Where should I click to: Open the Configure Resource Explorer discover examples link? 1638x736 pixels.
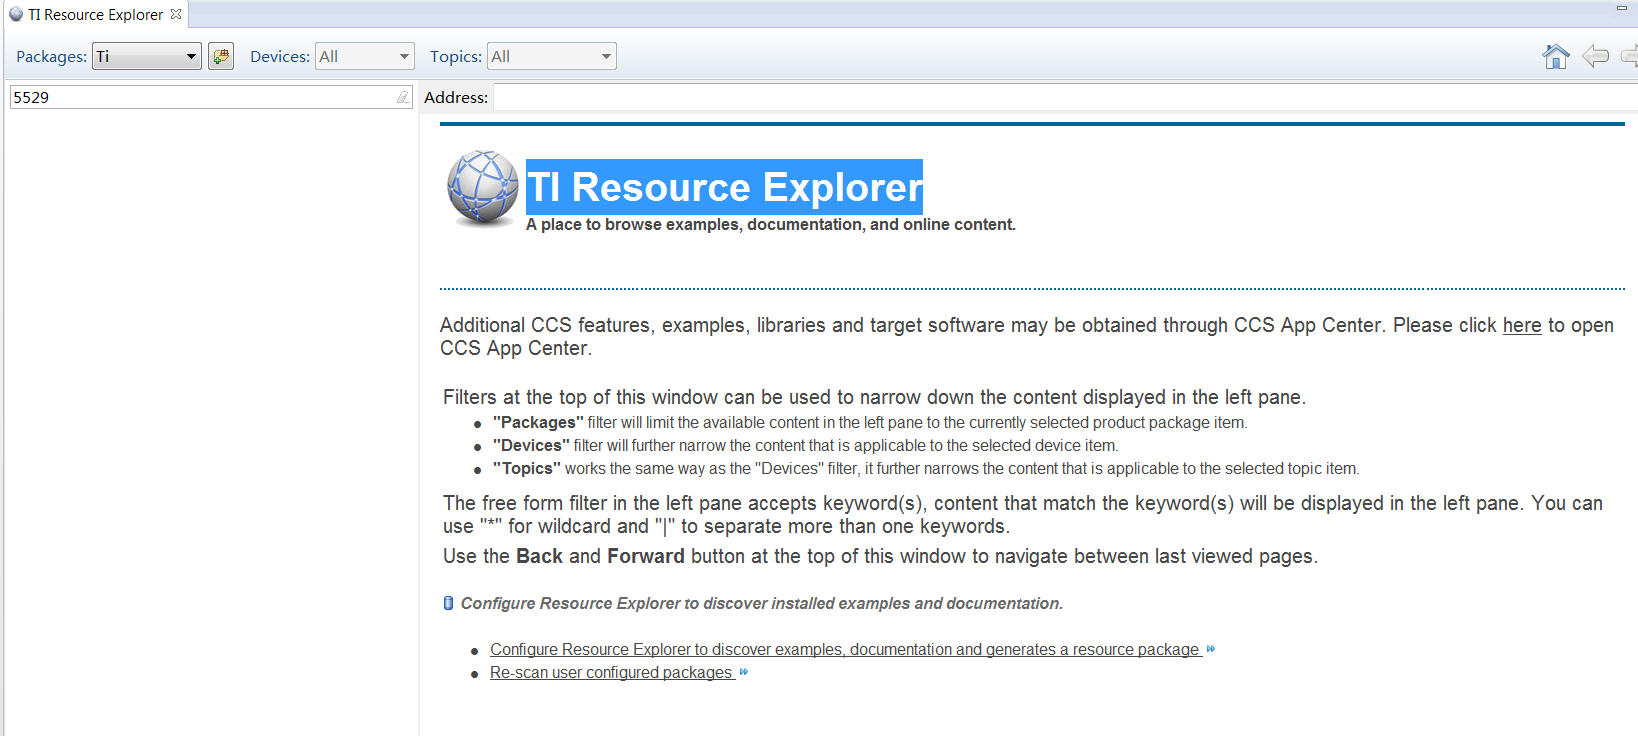coord(846,649)
